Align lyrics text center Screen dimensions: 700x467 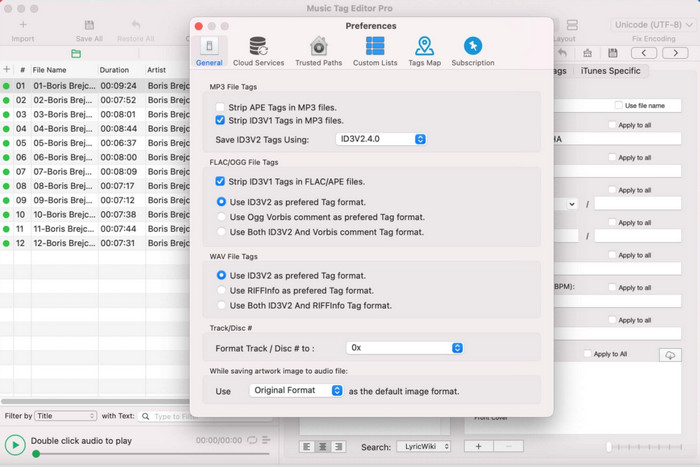pyautogui.click(x=323, y=446)
